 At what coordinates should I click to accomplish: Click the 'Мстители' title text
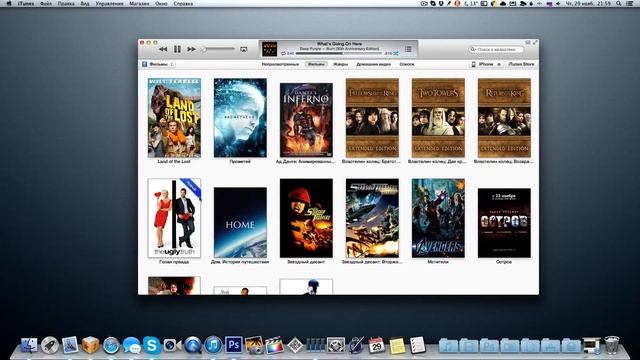click(438, 262)
